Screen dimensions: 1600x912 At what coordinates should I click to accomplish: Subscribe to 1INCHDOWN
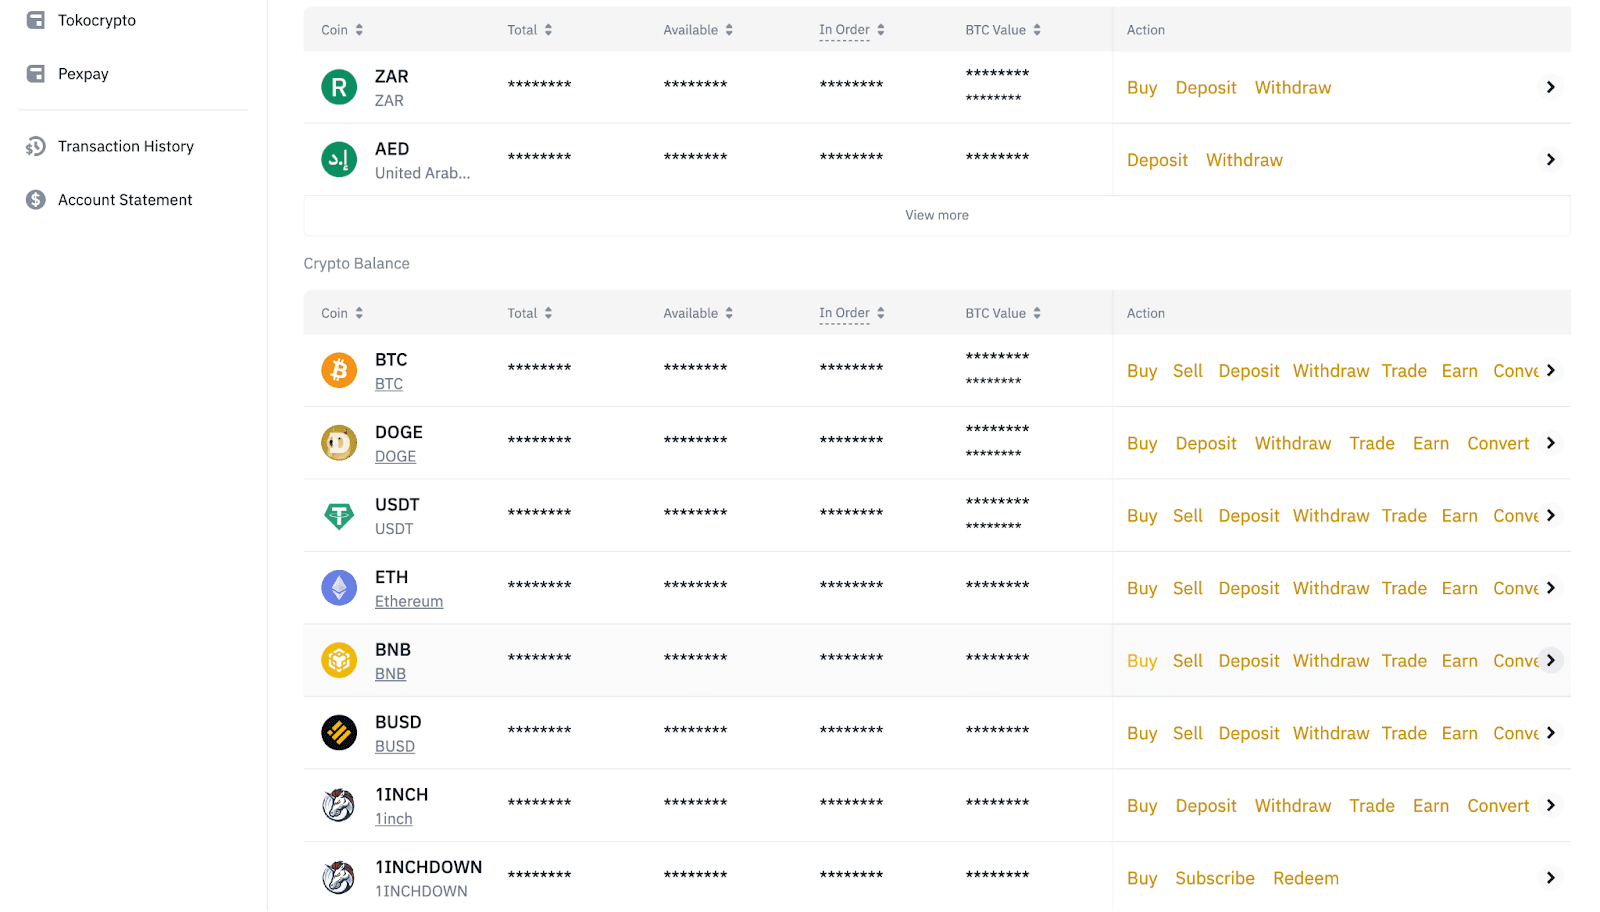[1215, 878]
